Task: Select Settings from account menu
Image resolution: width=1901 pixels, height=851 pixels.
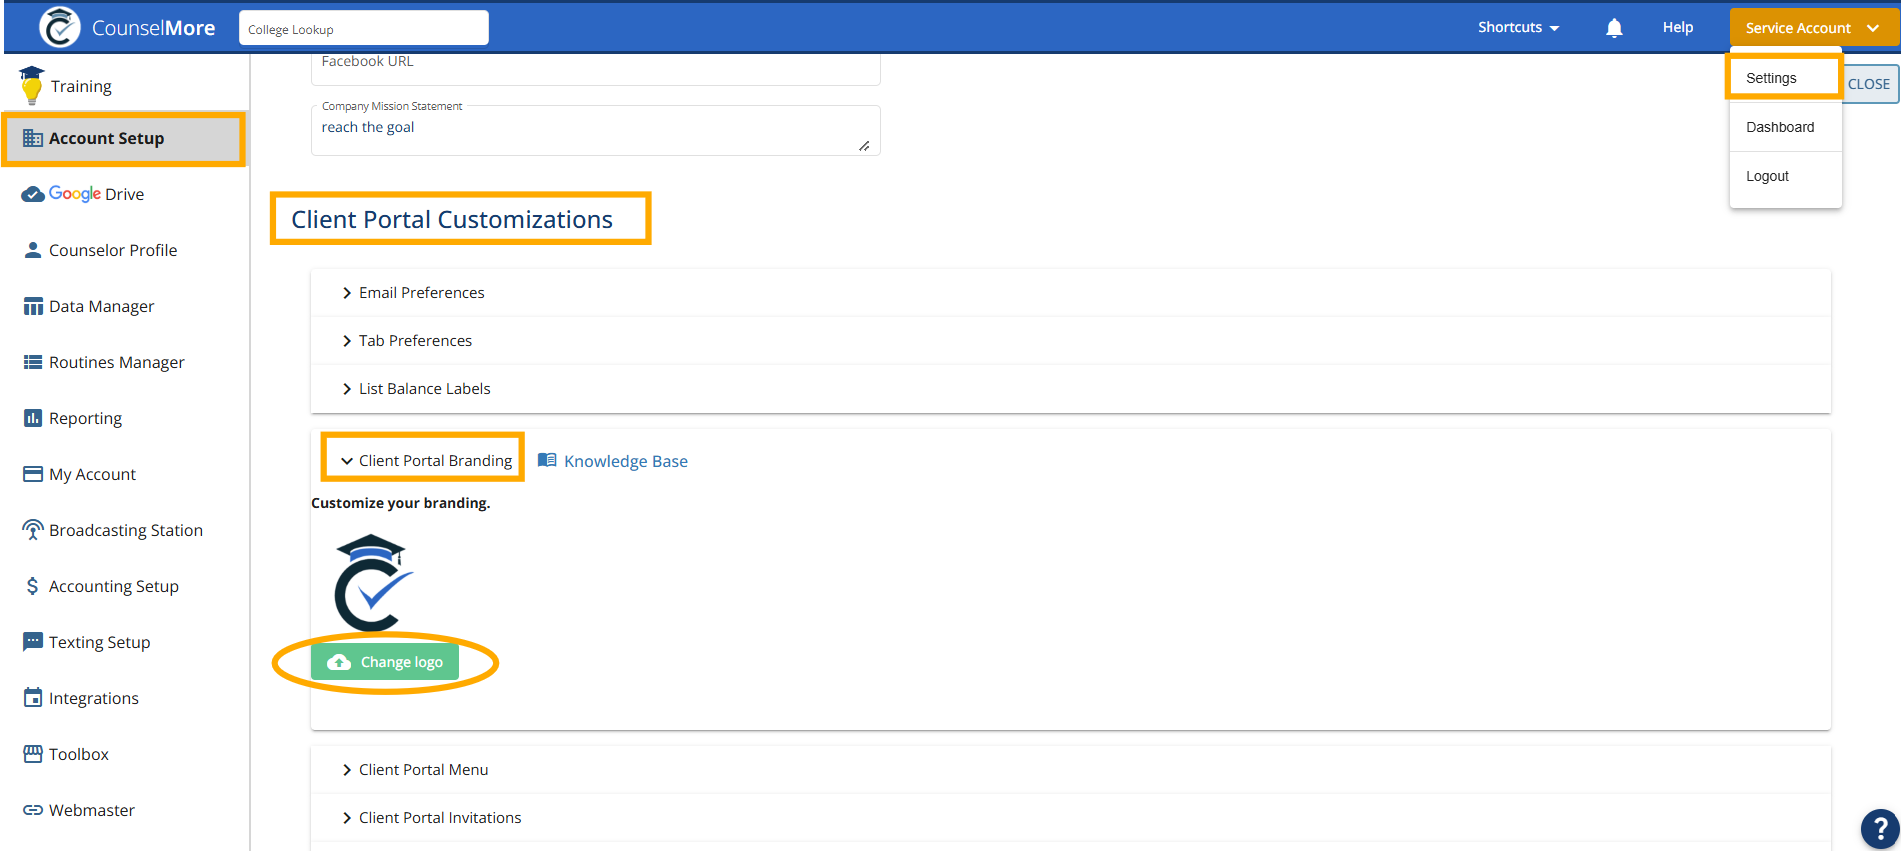Action: [1785, 78]
